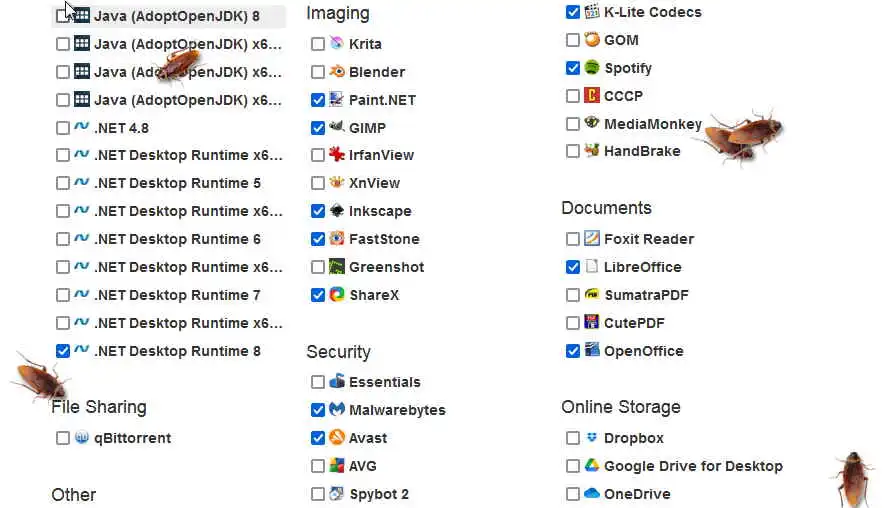Uncheck the Avast checkbox
This screenshot has width=896, height=508.
click(x=318, y=438)
